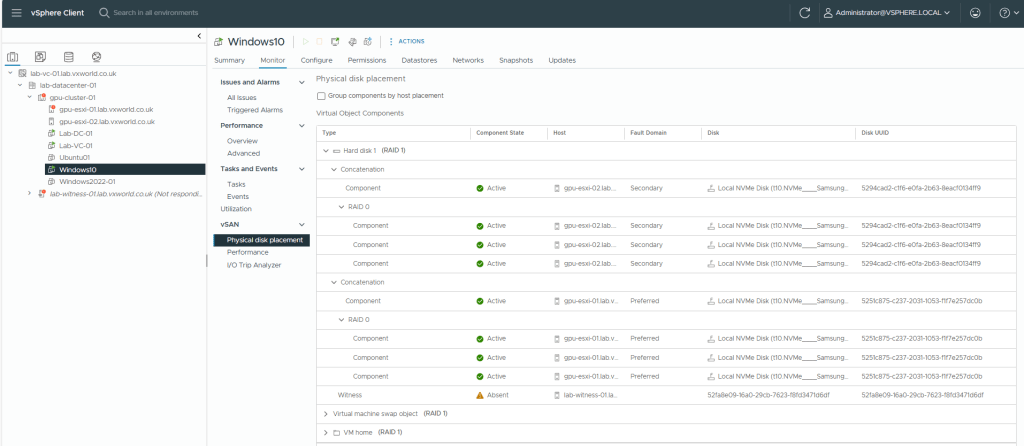Open I/O Trip Analyzer under vSAN

[x=254, y=265]
